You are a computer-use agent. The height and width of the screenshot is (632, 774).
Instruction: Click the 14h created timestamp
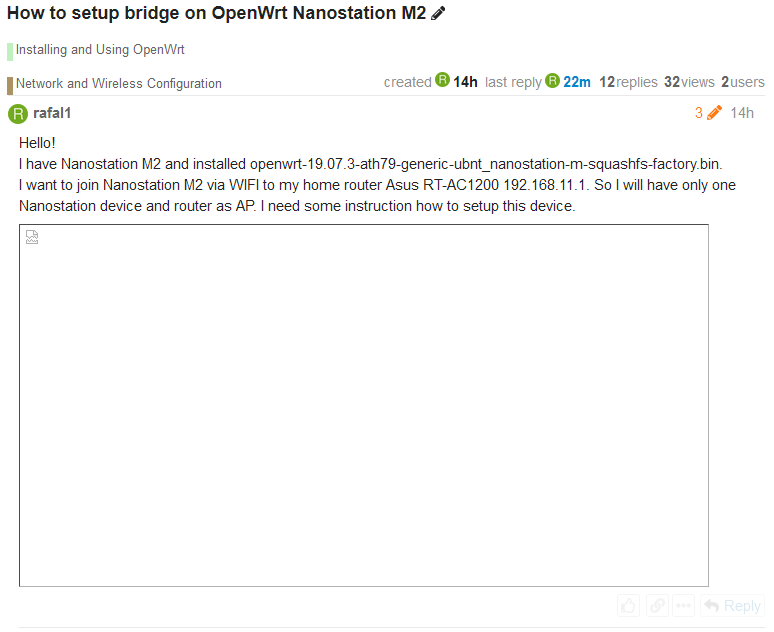[x=465, y=82]
